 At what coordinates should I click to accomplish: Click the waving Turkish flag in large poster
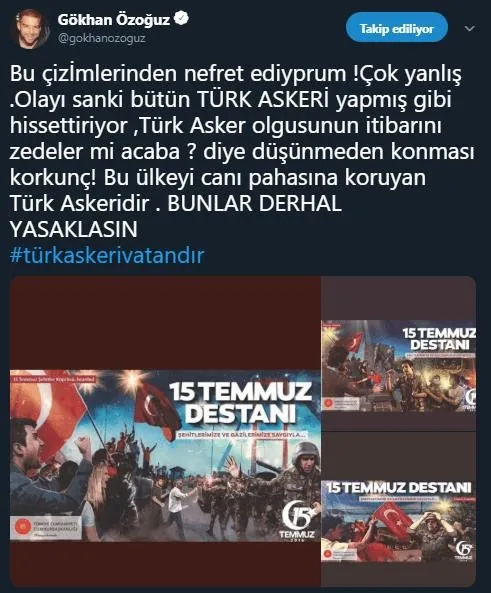(157, 408)
